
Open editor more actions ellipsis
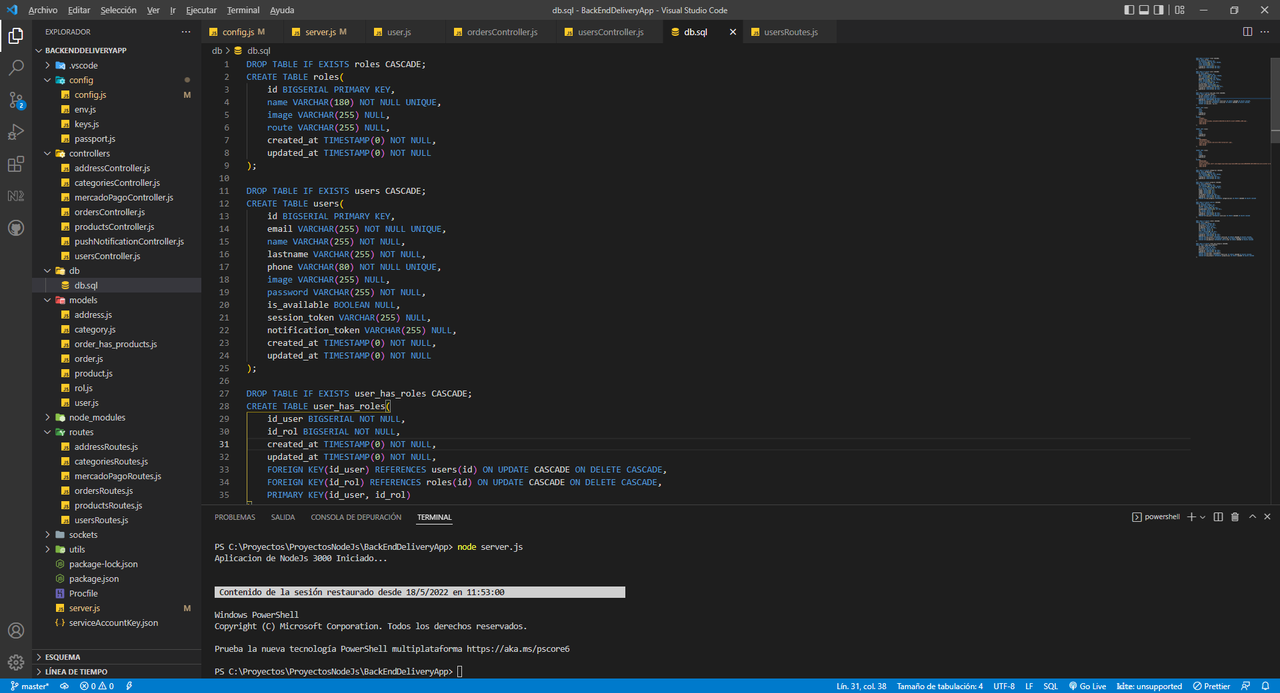[x=1267, y=32]
